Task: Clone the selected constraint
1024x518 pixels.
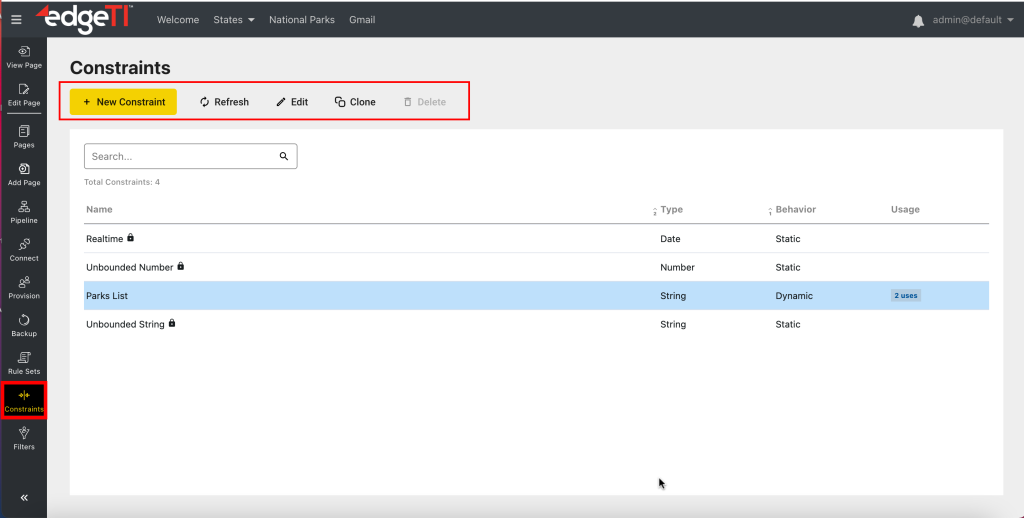Action: click(x=355, y=102)
